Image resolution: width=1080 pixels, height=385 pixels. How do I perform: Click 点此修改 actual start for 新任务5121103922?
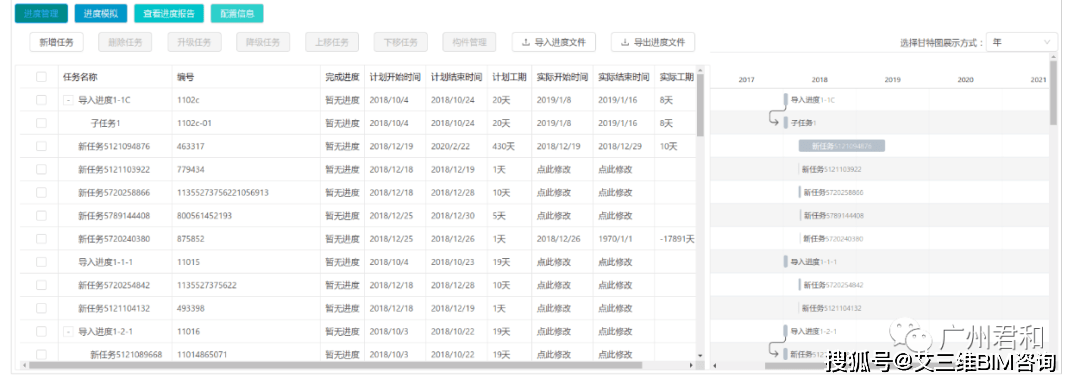tap(554, 169)
